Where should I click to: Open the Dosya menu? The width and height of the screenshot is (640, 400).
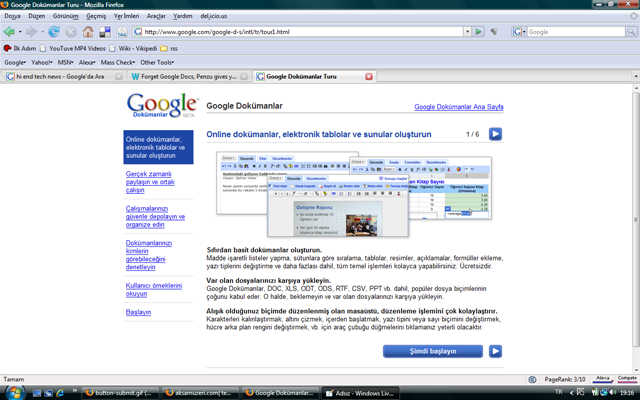click(12, 16)
